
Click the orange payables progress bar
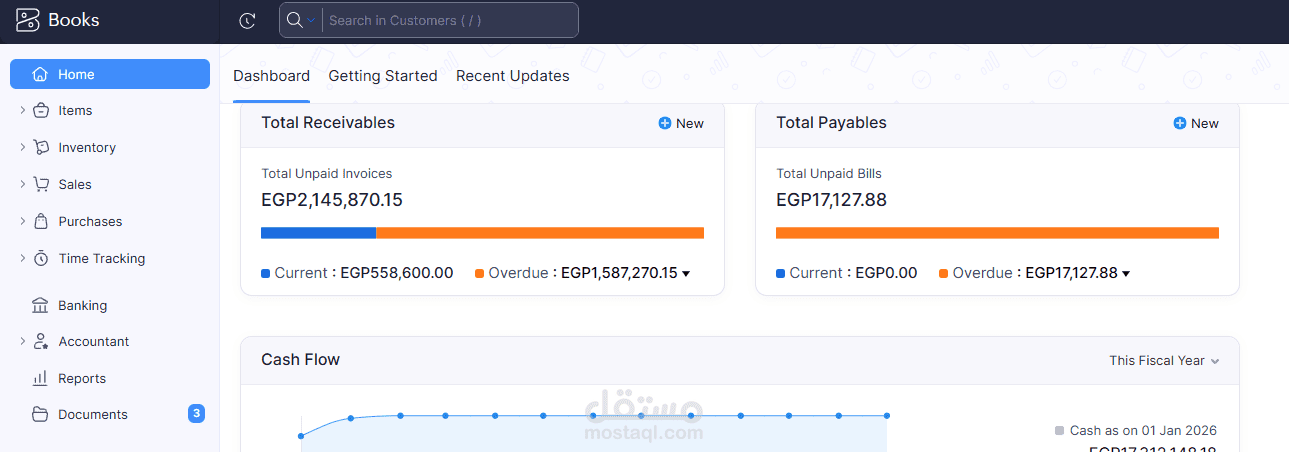[997, 233]
